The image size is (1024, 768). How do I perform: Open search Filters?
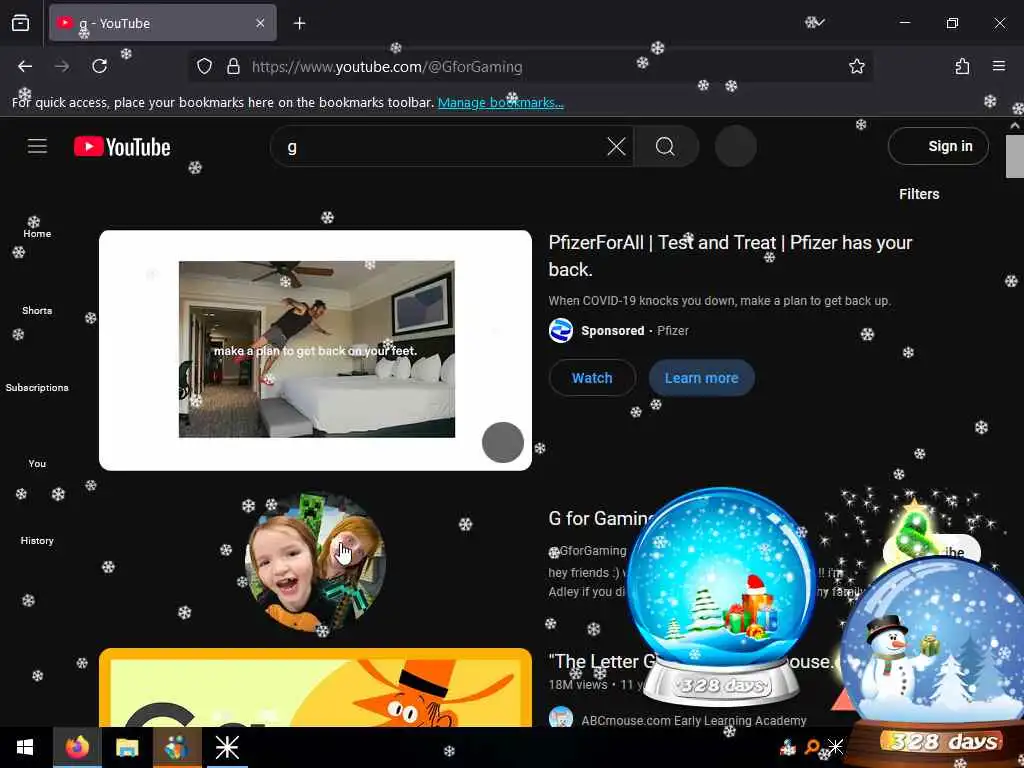pyautogui.click(x=919, y=194)
